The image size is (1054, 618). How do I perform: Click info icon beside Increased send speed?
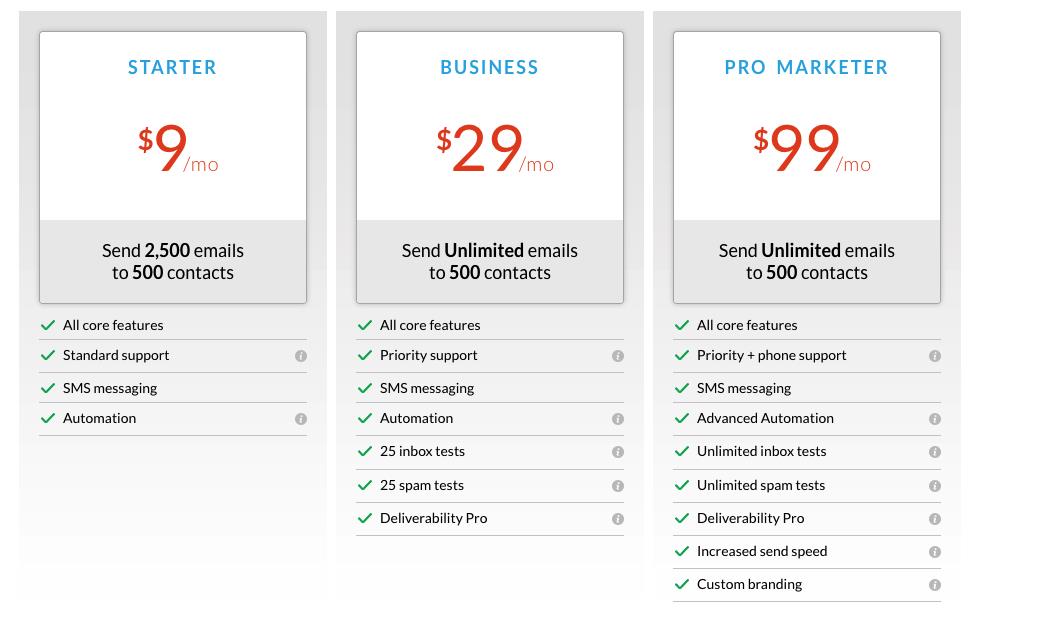935,551
